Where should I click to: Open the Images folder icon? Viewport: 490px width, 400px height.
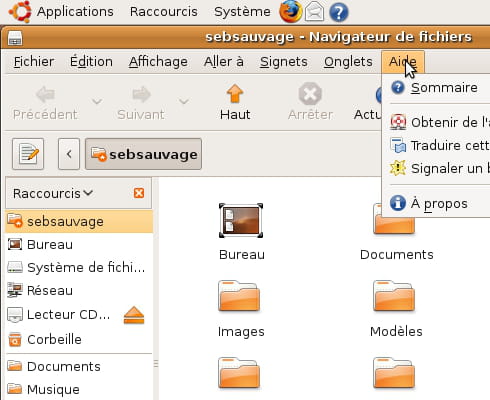pos(239,296)
